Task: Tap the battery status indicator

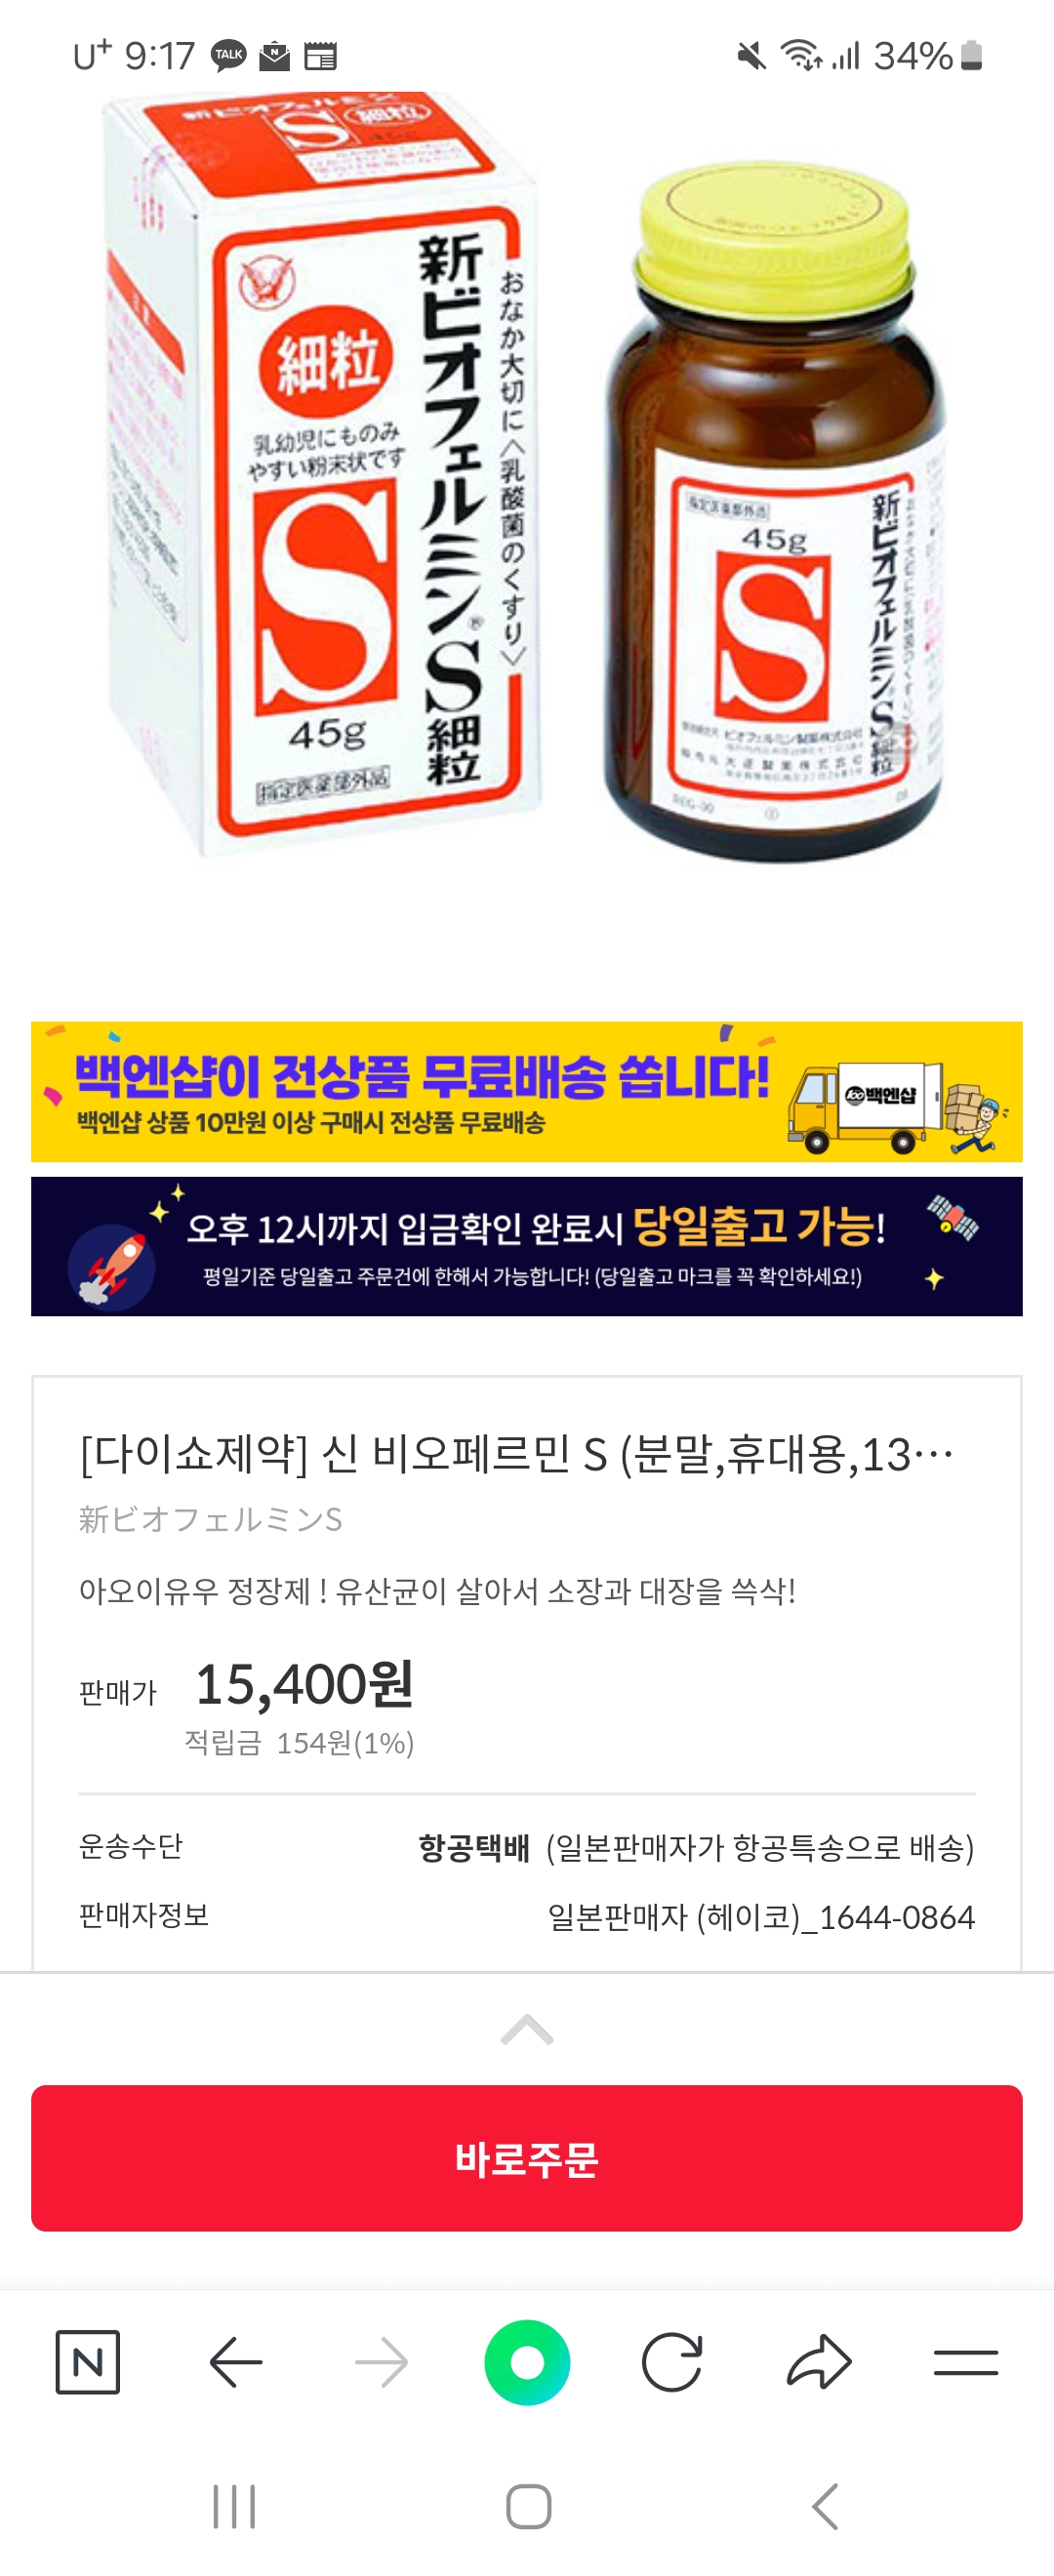Action: (971, 56)
